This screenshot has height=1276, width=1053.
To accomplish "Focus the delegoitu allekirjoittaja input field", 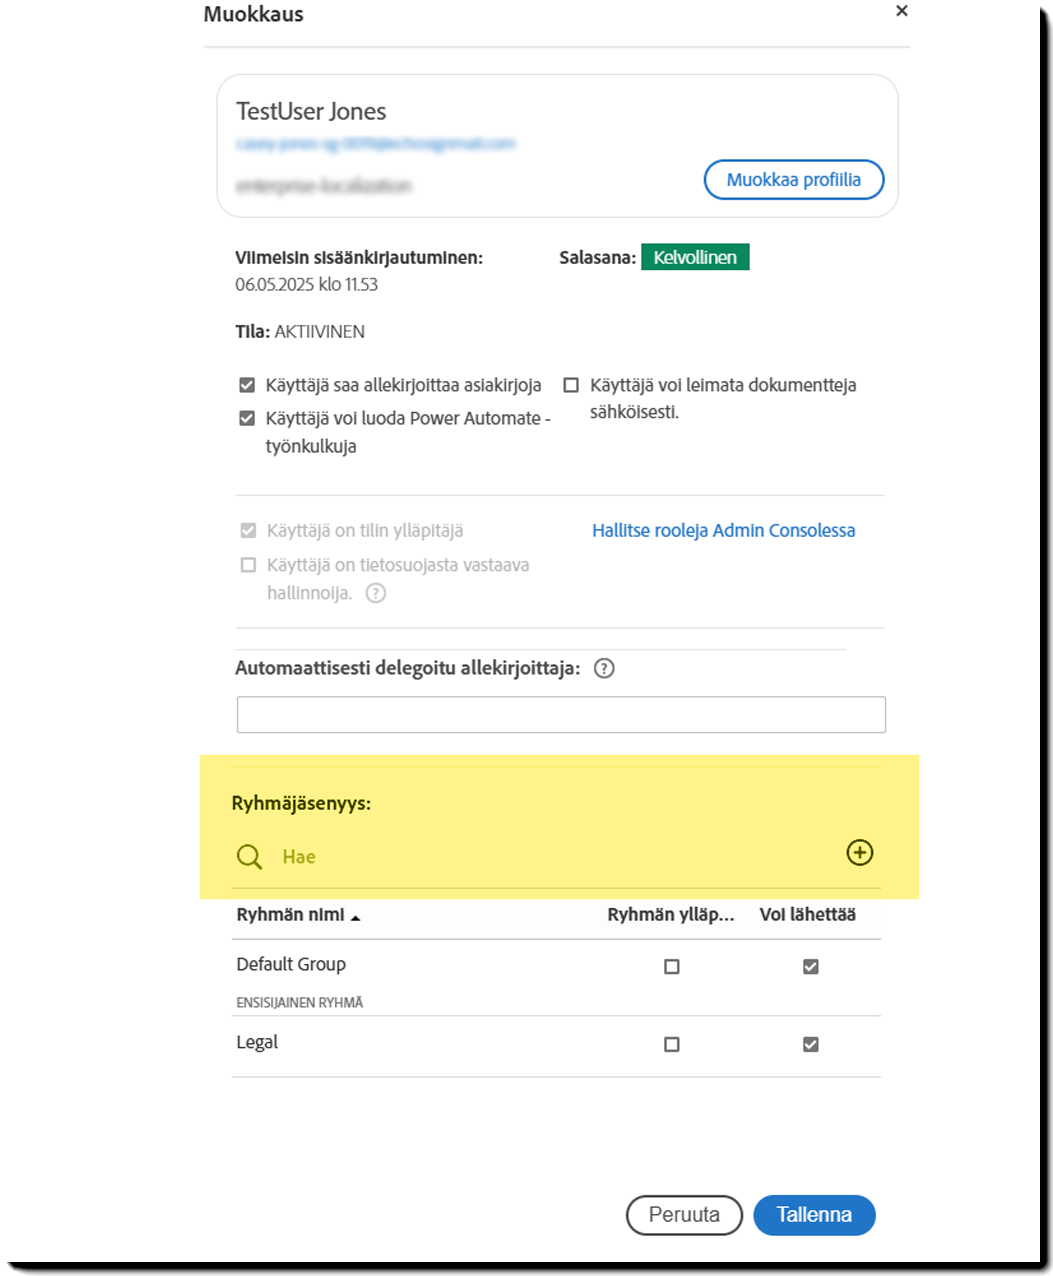I will tap(561, 715).
